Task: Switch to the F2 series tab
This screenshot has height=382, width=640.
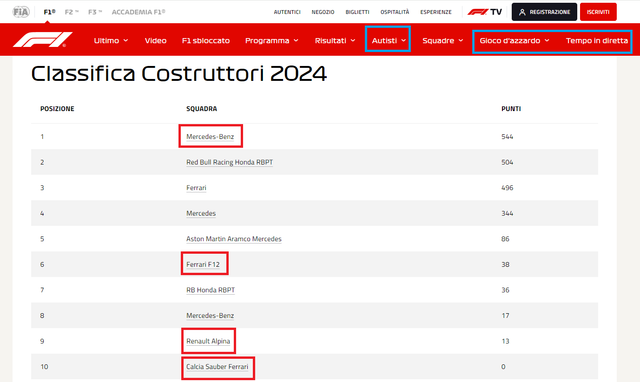Action: pyautogui.click(x=71, y=12)
